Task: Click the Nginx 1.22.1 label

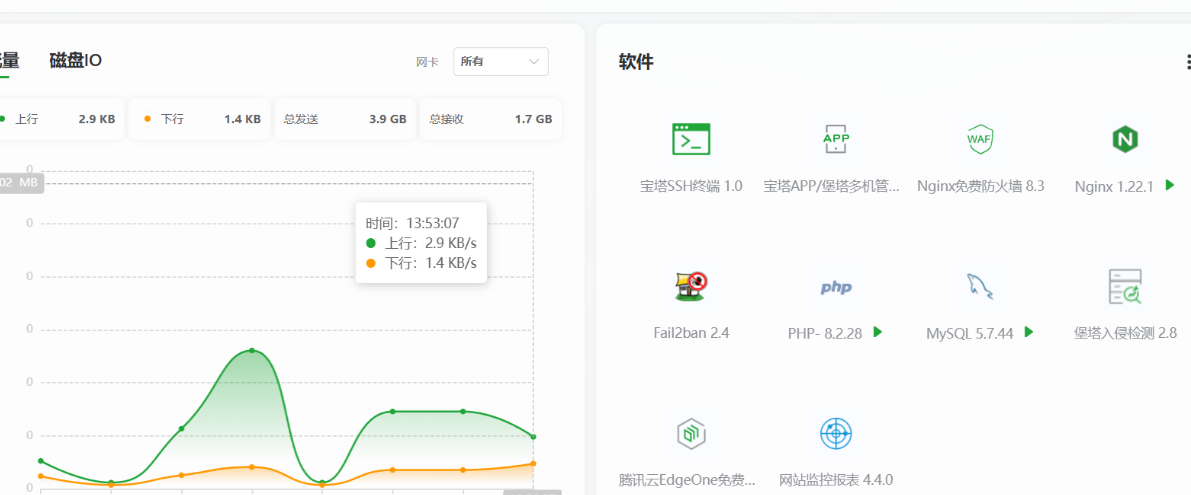Action: pyautogui.click(x=1114, y=186)
